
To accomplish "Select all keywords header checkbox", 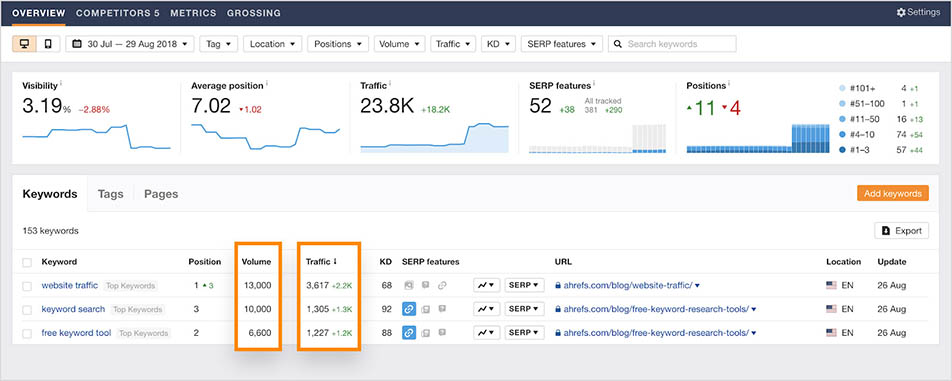I will (27, 262).
